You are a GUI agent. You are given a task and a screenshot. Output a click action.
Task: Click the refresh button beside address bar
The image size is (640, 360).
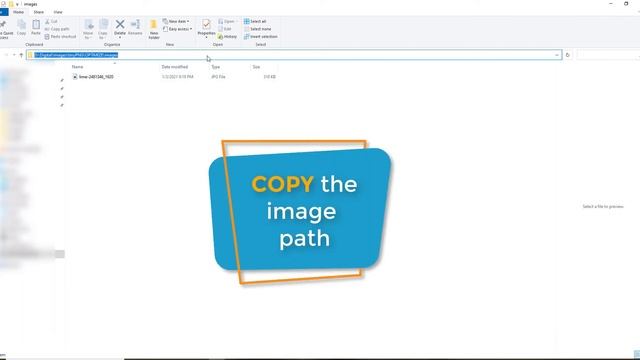point(567,55)
